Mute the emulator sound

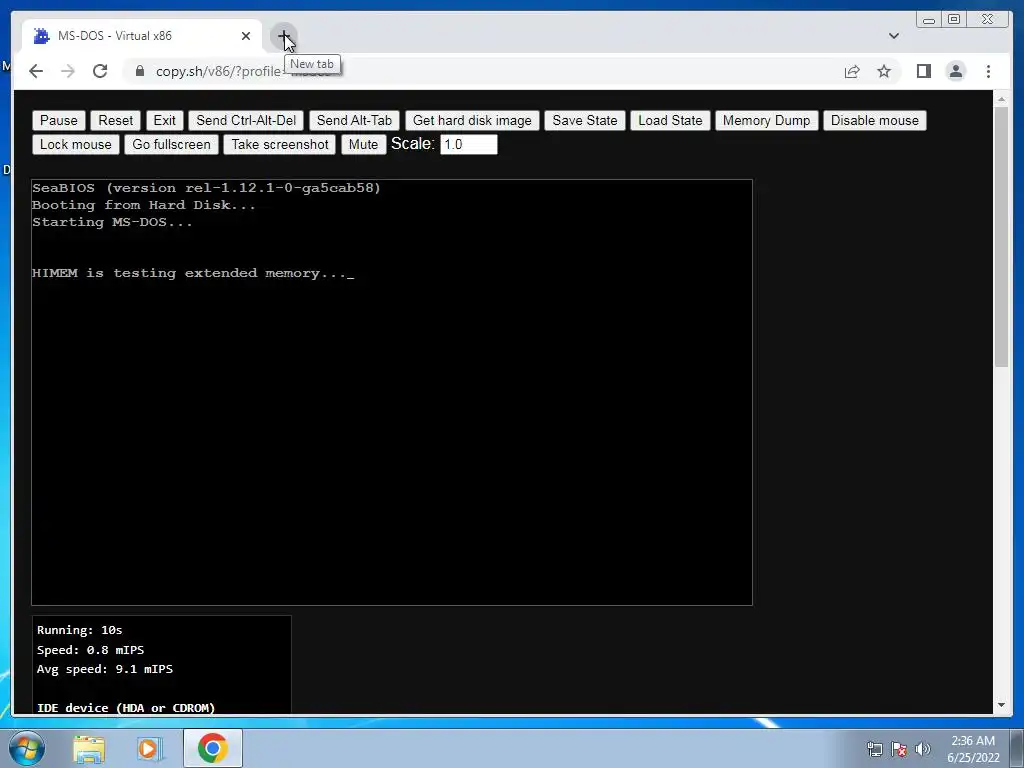[x=363, y=144]
